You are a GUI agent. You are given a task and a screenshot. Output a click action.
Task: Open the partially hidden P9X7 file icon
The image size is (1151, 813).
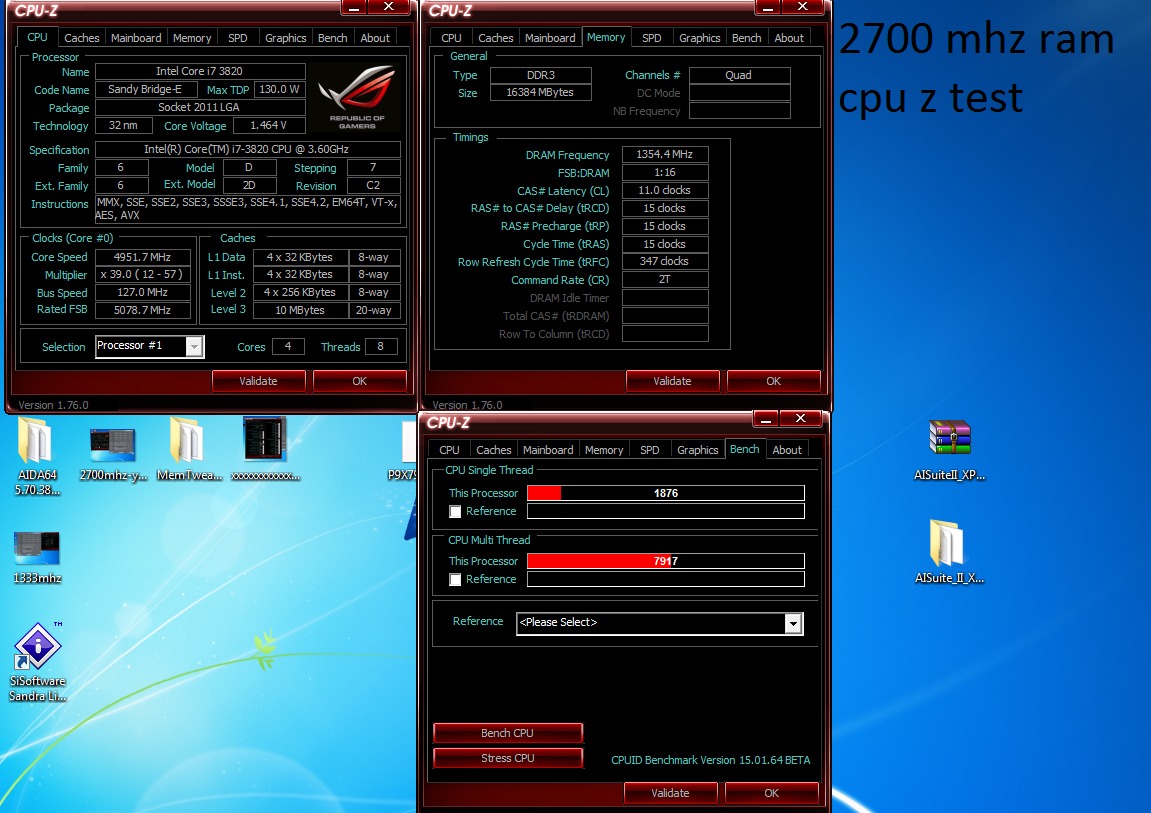point(404,451)
